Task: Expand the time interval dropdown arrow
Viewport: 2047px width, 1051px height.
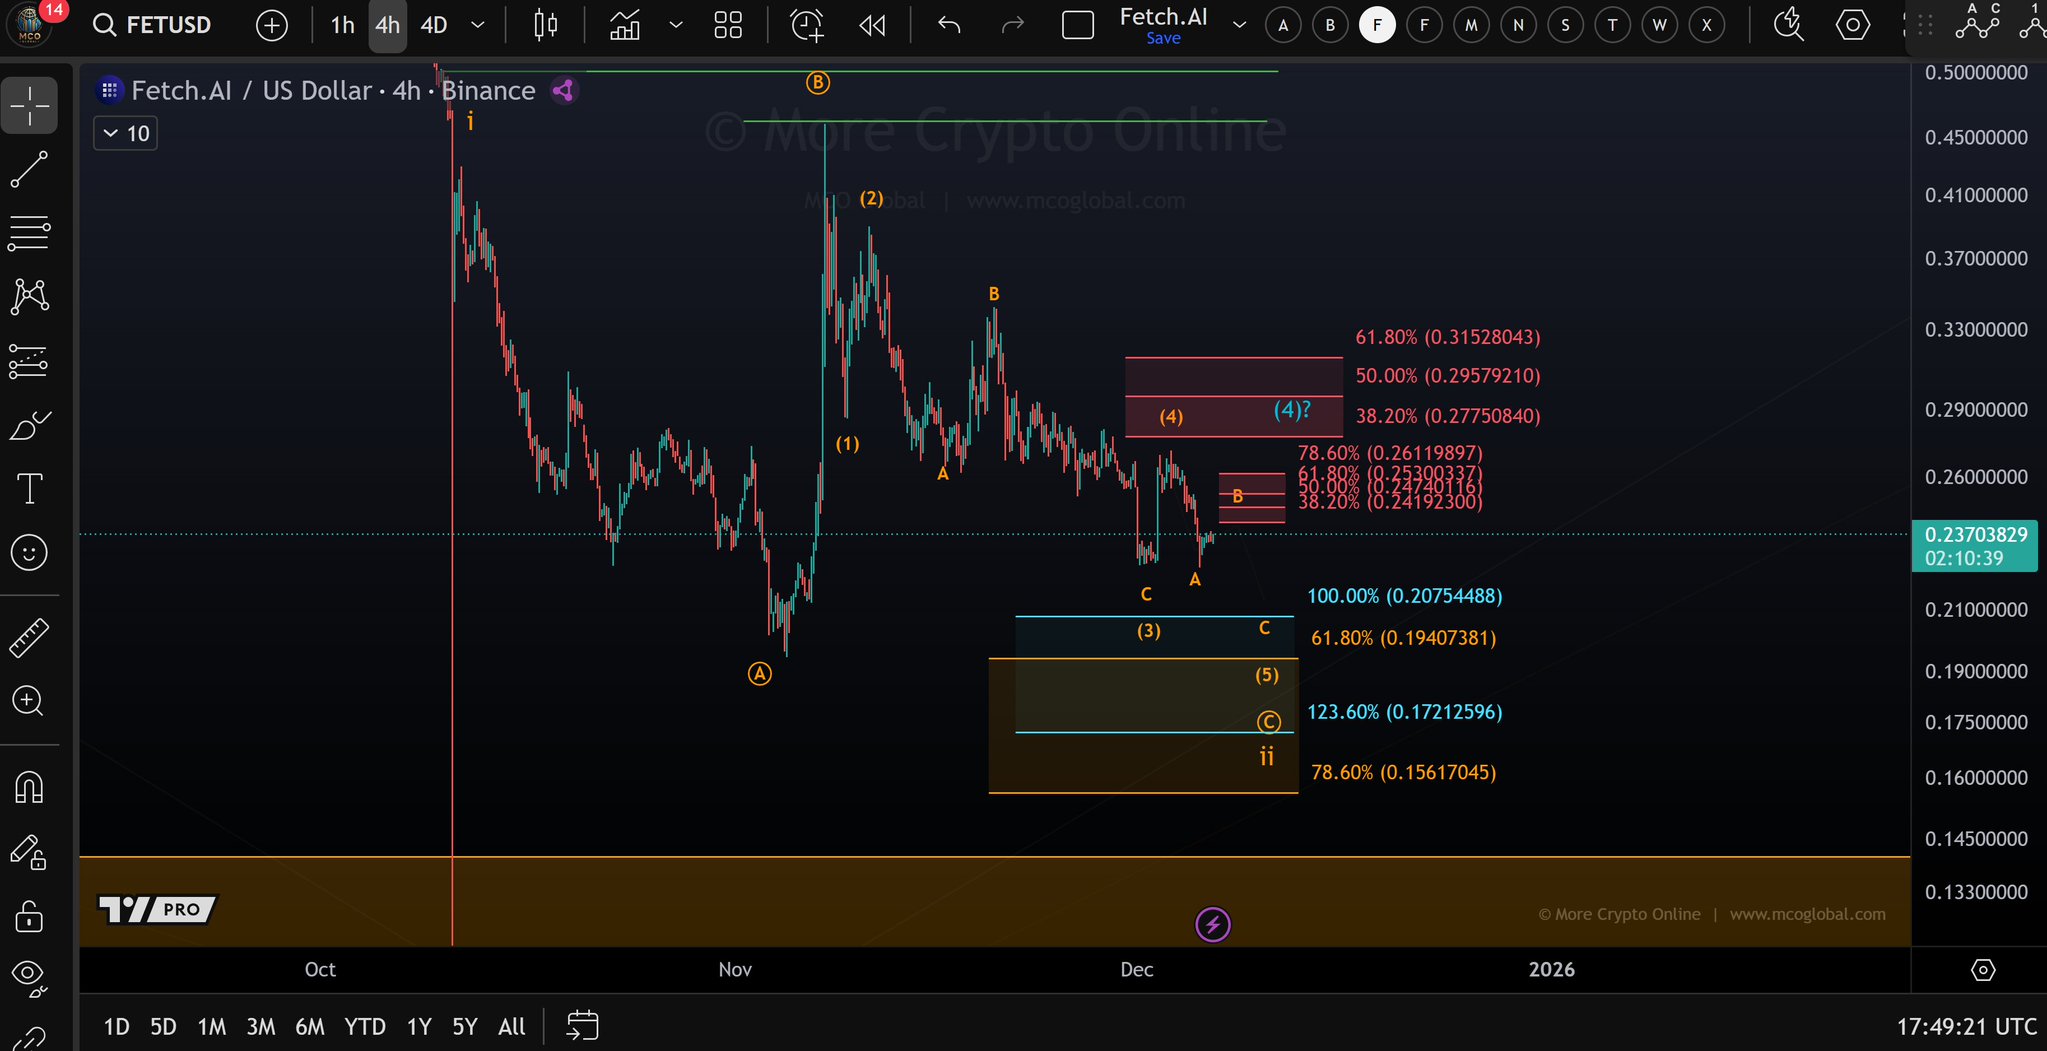Action: click(x=478, y=25)
